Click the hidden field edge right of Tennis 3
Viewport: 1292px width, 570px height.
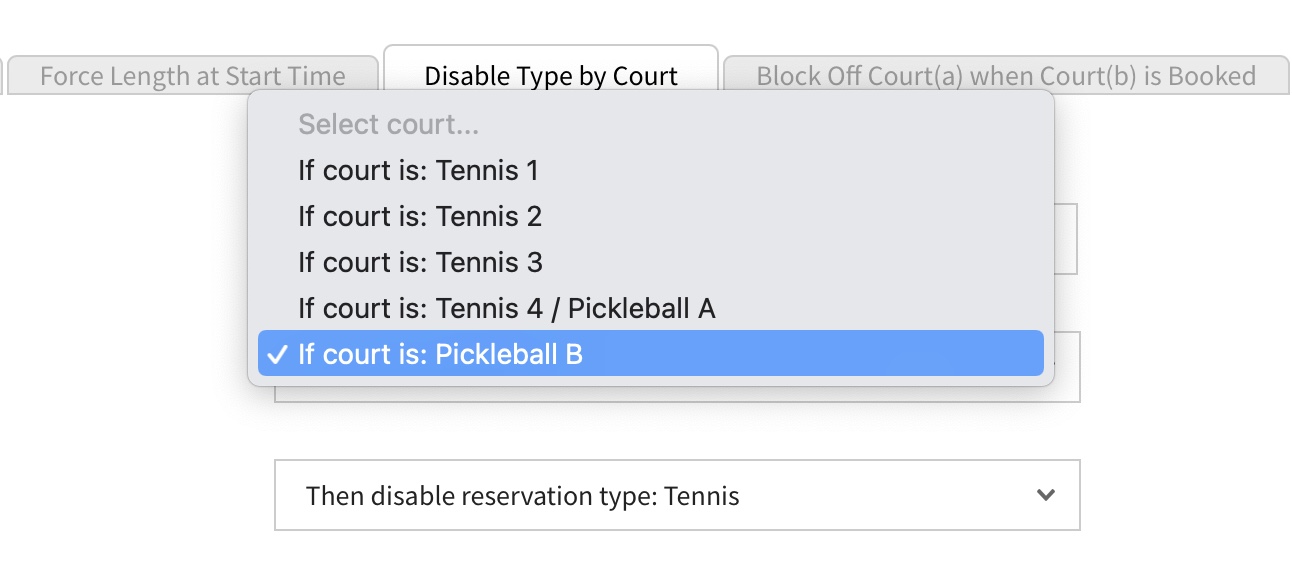point(1067,240)
